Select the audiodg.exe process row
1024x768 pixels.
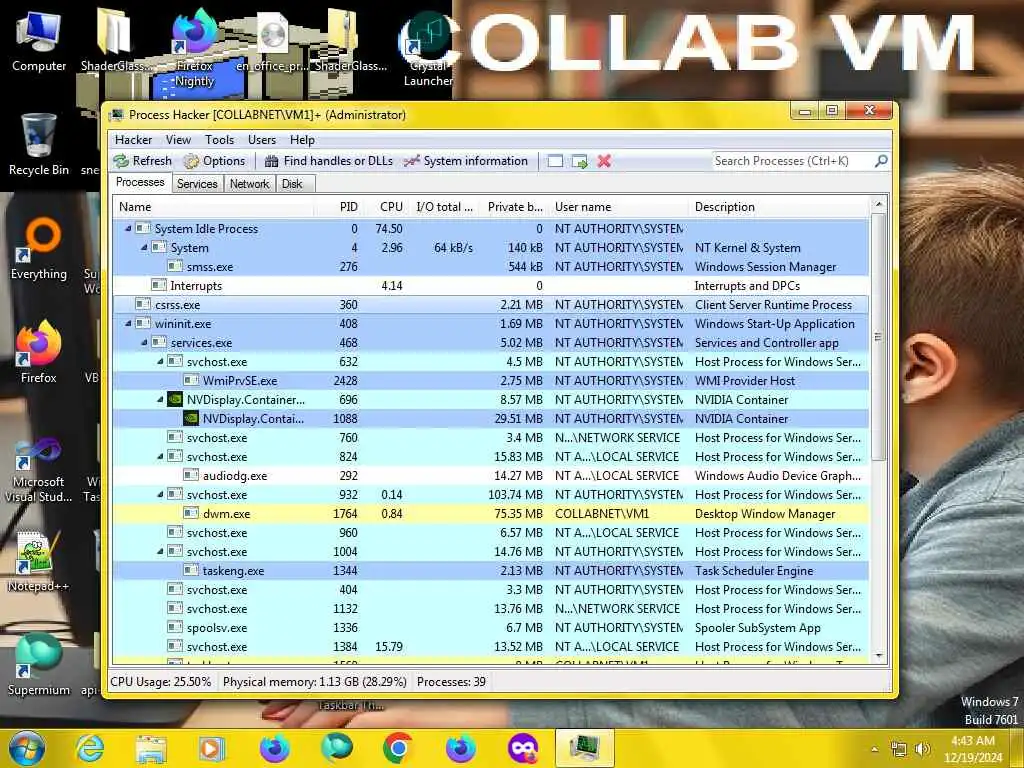[490, 475]
